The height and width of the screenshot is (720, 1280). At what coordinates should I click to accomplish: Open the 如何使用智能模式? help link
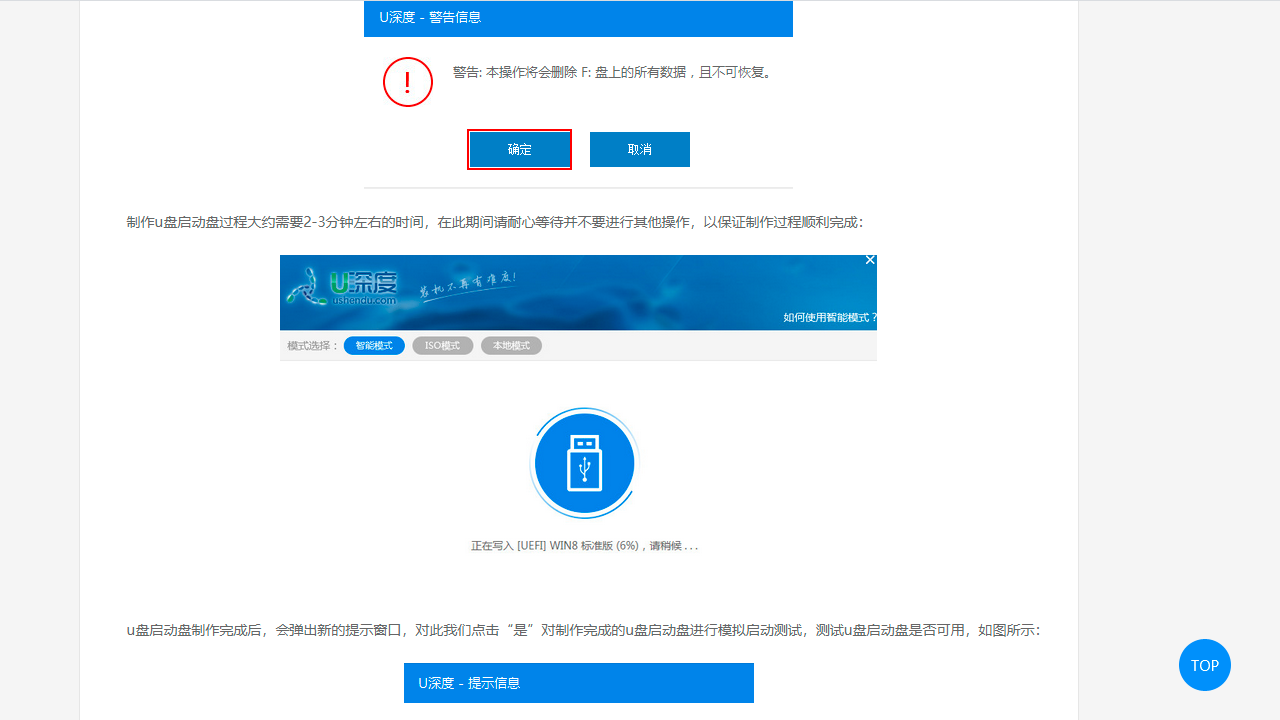click(830, 317)
